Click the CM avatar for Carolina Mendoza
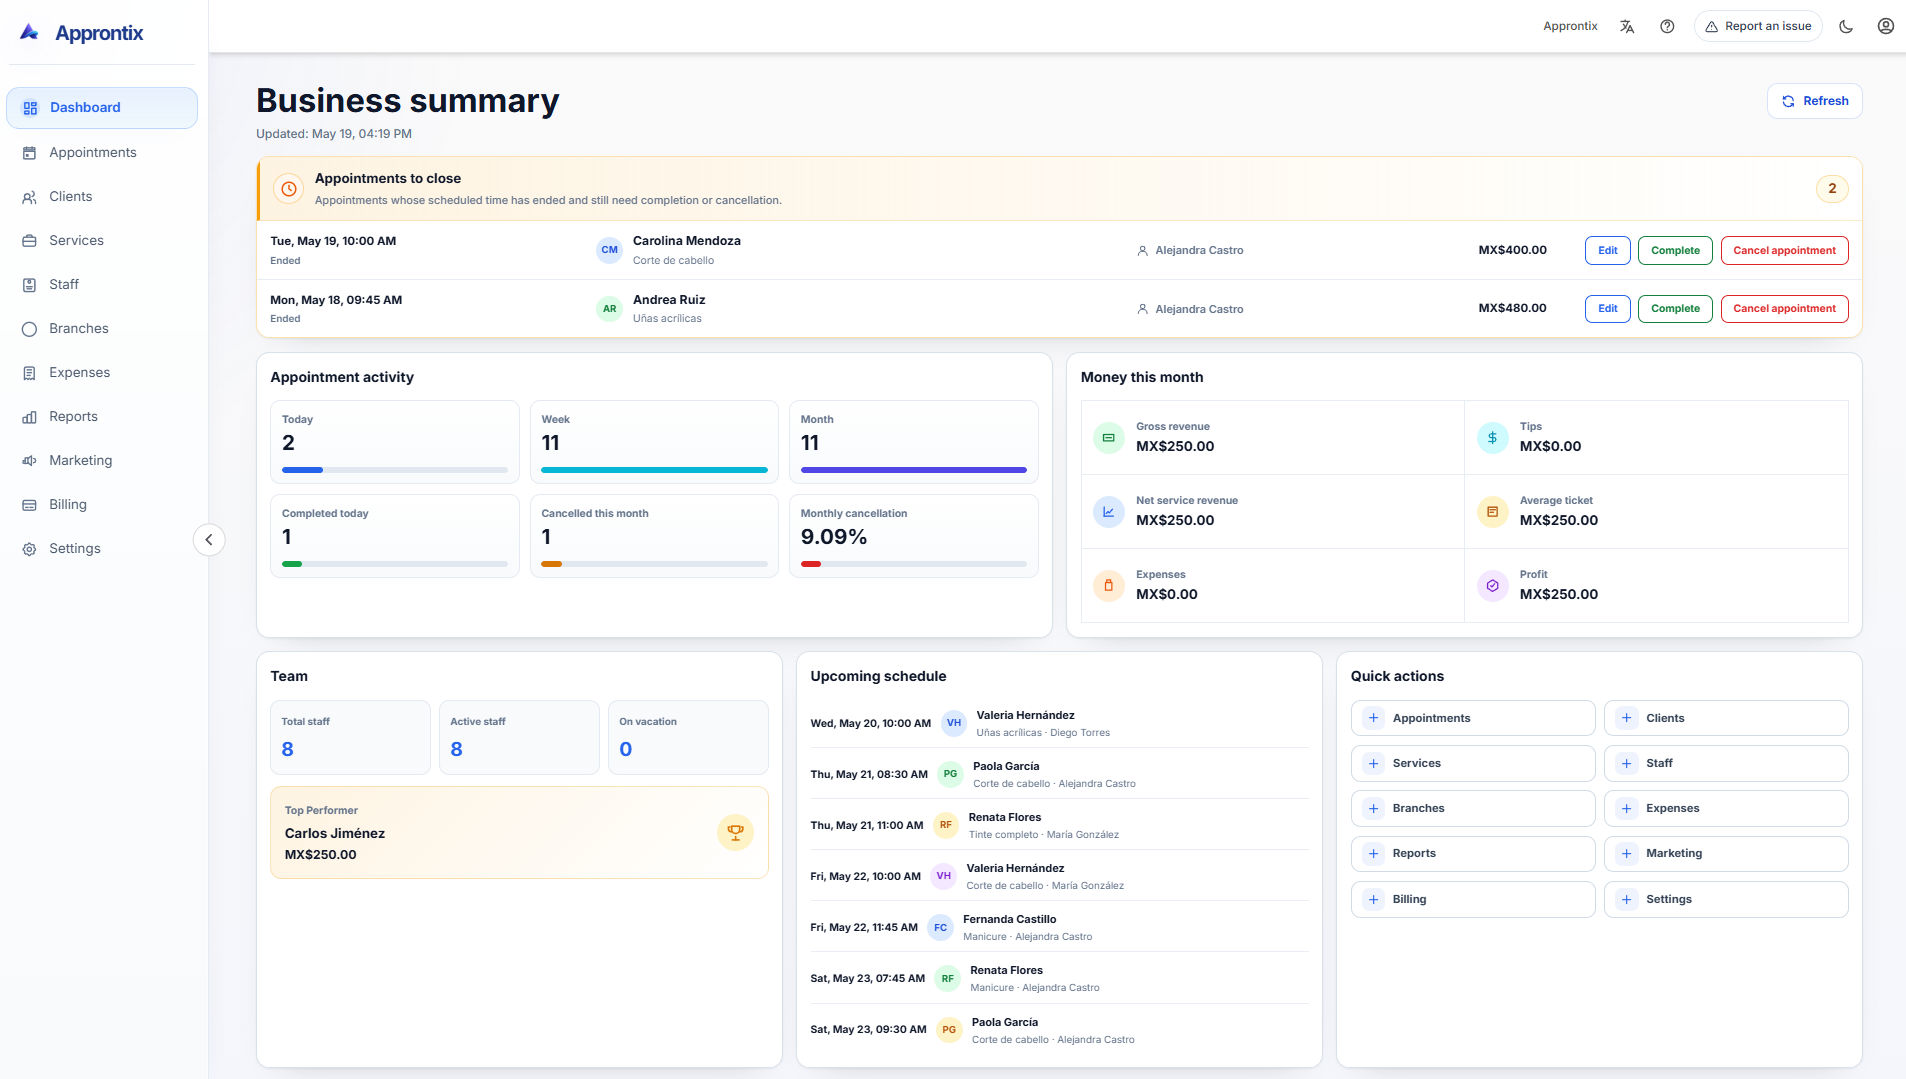The width and height of the screenshot is (1906, 1079). click(610, 251)
